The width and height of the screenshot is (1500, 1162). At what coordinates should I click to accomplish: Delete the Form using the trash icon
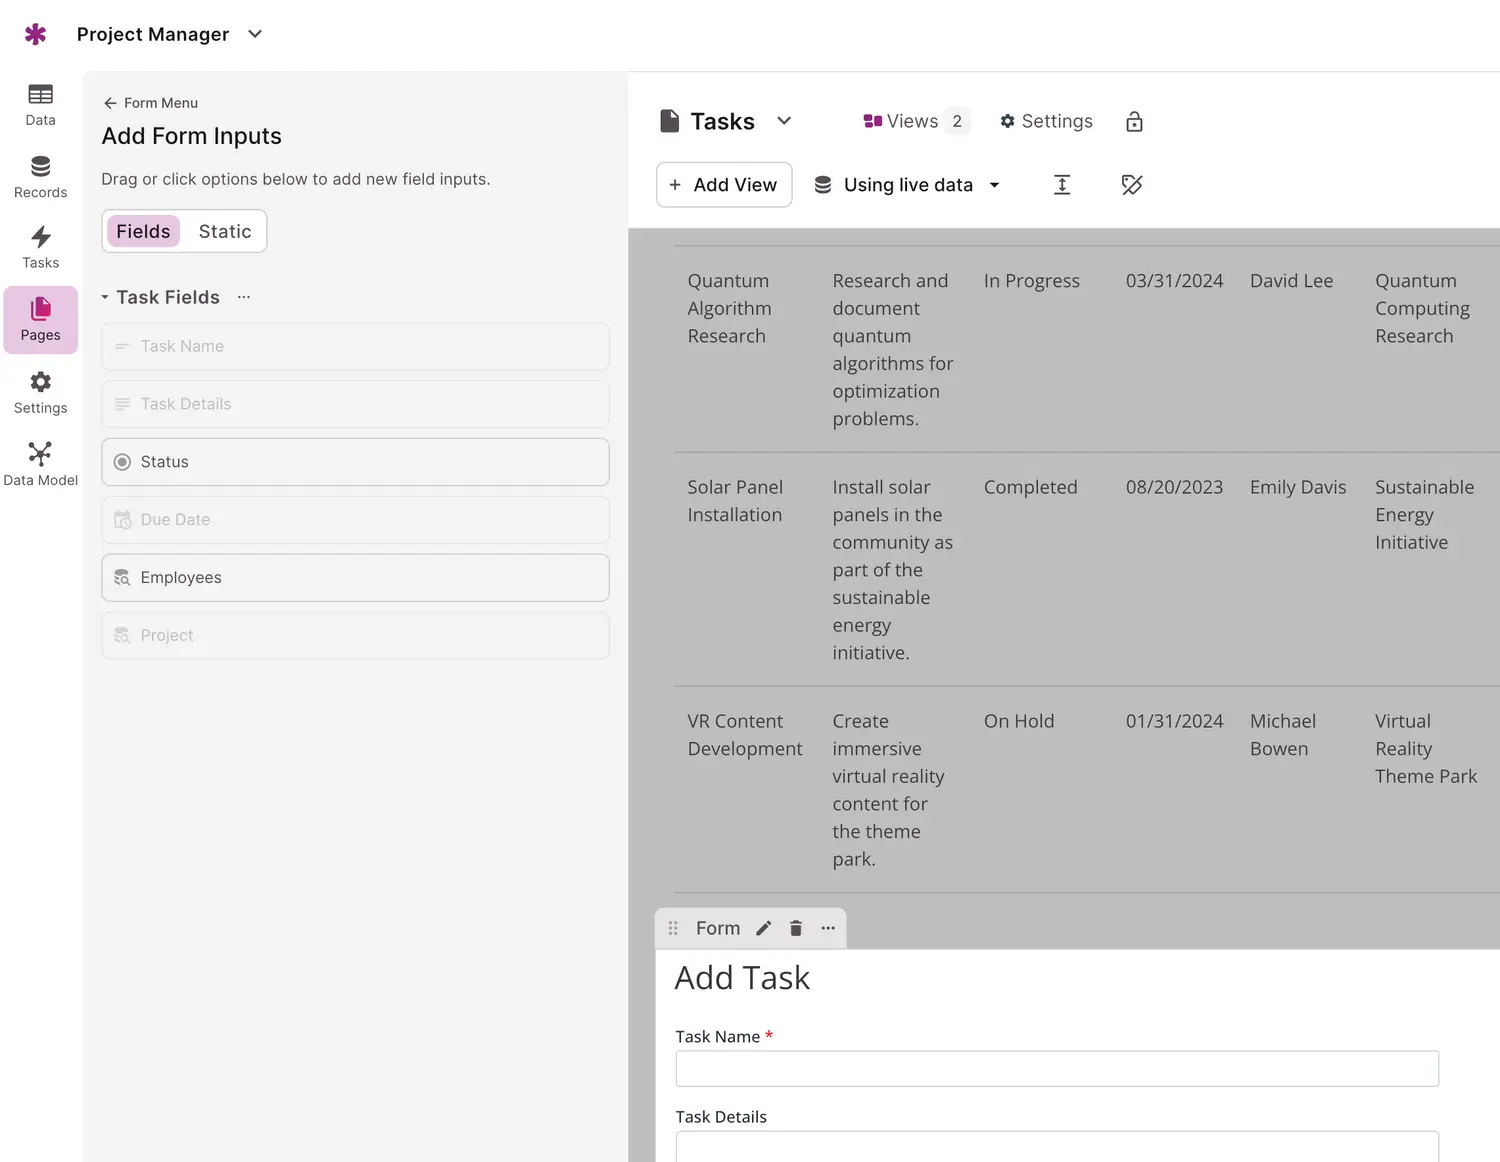click(x=795, y=928)
